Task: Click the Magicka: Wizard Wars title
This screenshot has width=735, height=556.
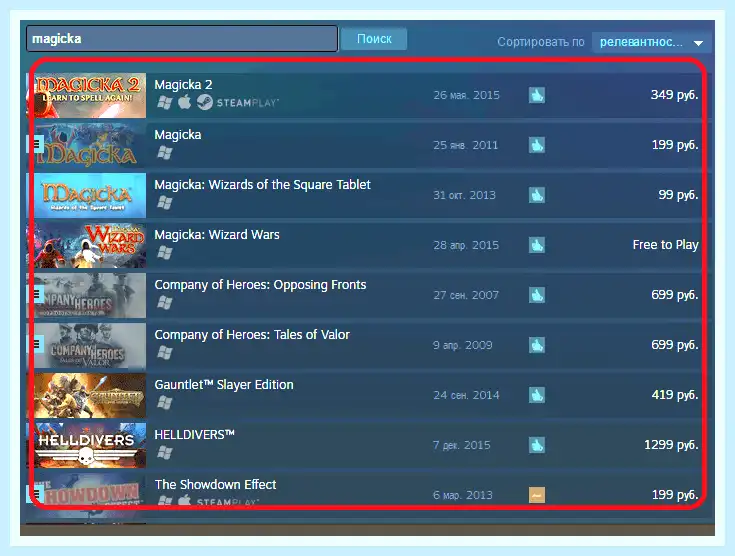Action: 217,235
